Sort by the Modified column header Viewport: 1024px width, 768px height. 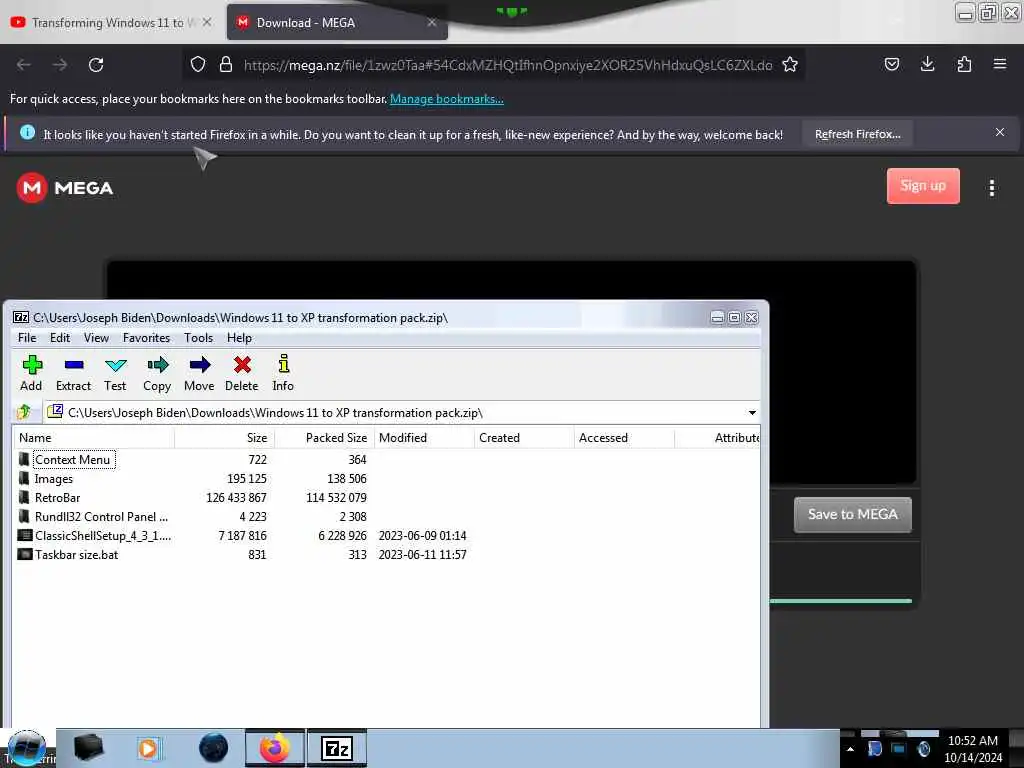pyautogui.click(x=424, y=438)
